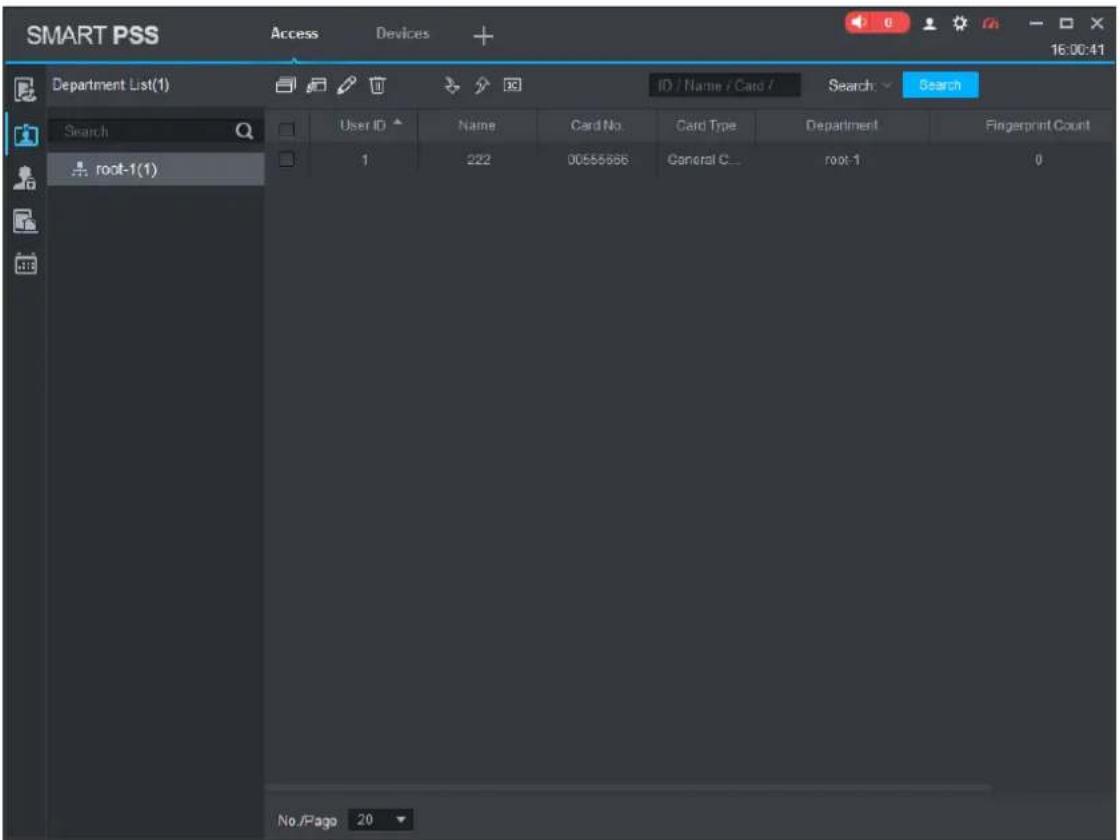Click the card number 00555555 cell
Viewport: 1120px width, 840px height.
tap(598, 160)
